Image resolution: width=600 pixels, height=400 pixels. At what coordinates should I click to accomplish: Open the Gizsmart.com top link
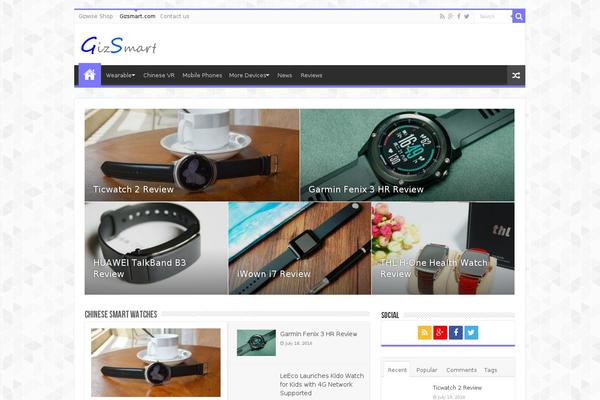click(x=137, y=16)
